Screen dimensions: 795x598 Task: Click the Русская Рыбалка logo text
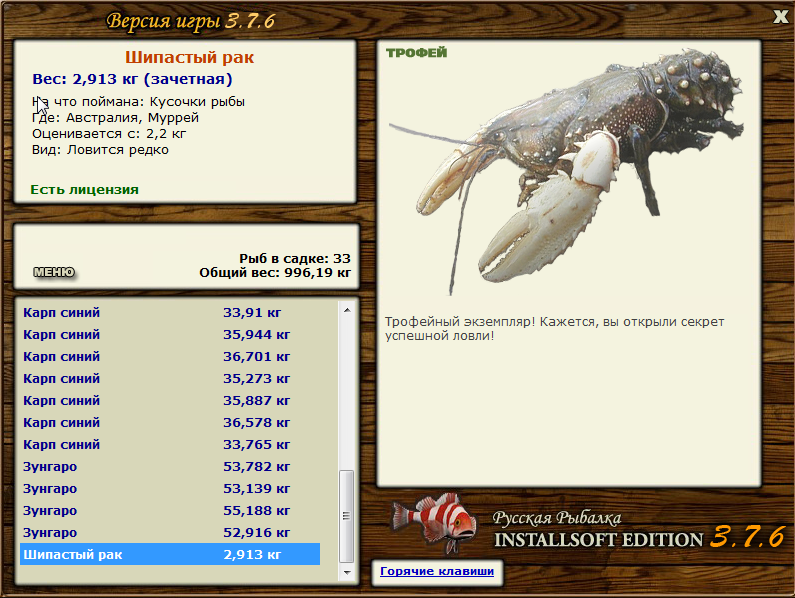click(557, 518)
